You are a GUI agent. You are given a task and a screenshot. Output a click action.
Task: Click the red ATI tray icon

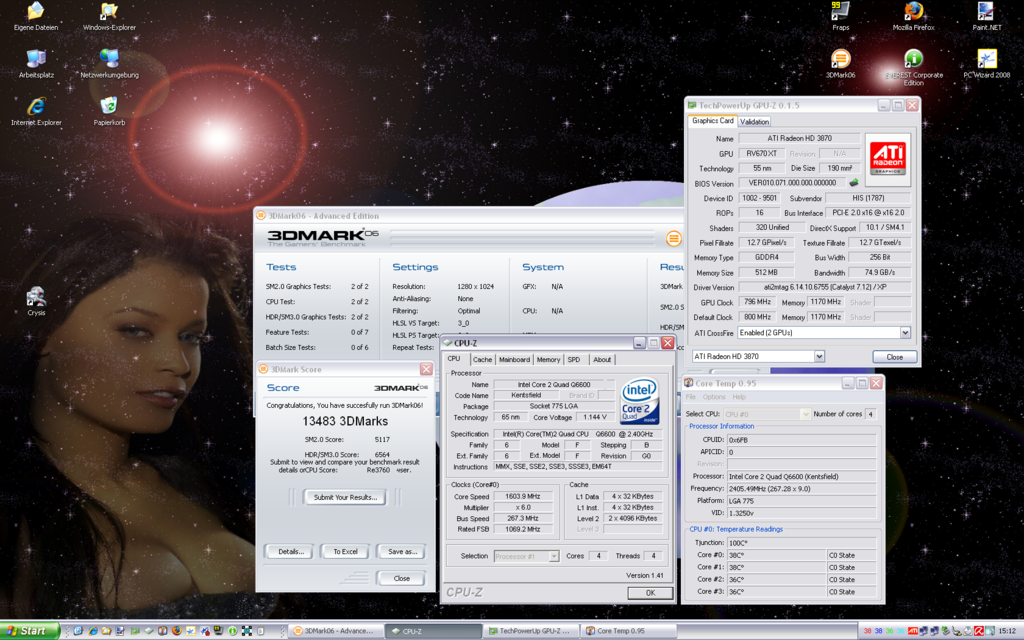[x=913, y=631]
